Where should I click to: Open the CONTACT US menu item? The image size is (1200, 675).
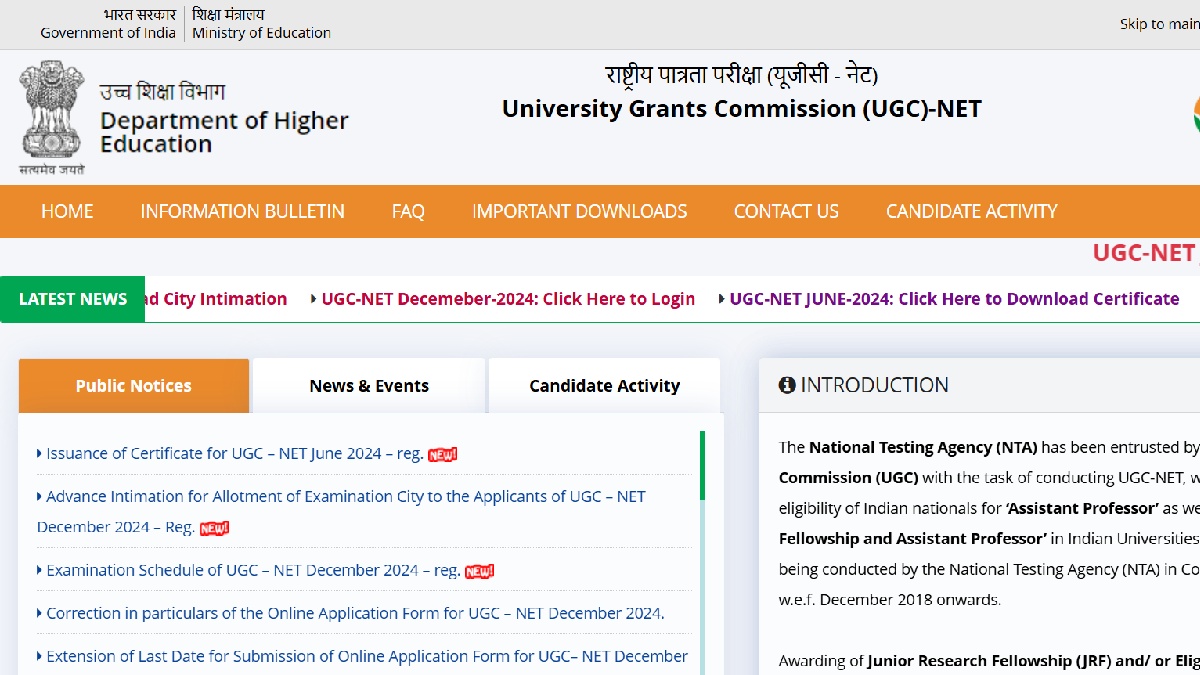coord(786,211)
